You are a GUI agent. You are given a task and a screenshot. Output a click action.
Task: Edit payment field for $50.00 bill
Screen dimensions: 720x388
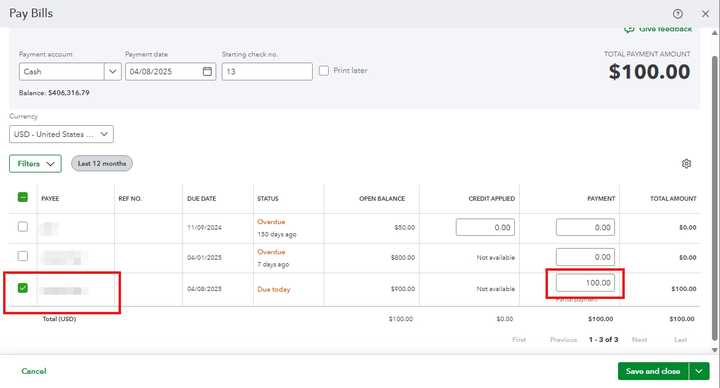click(x=585, y=227)
